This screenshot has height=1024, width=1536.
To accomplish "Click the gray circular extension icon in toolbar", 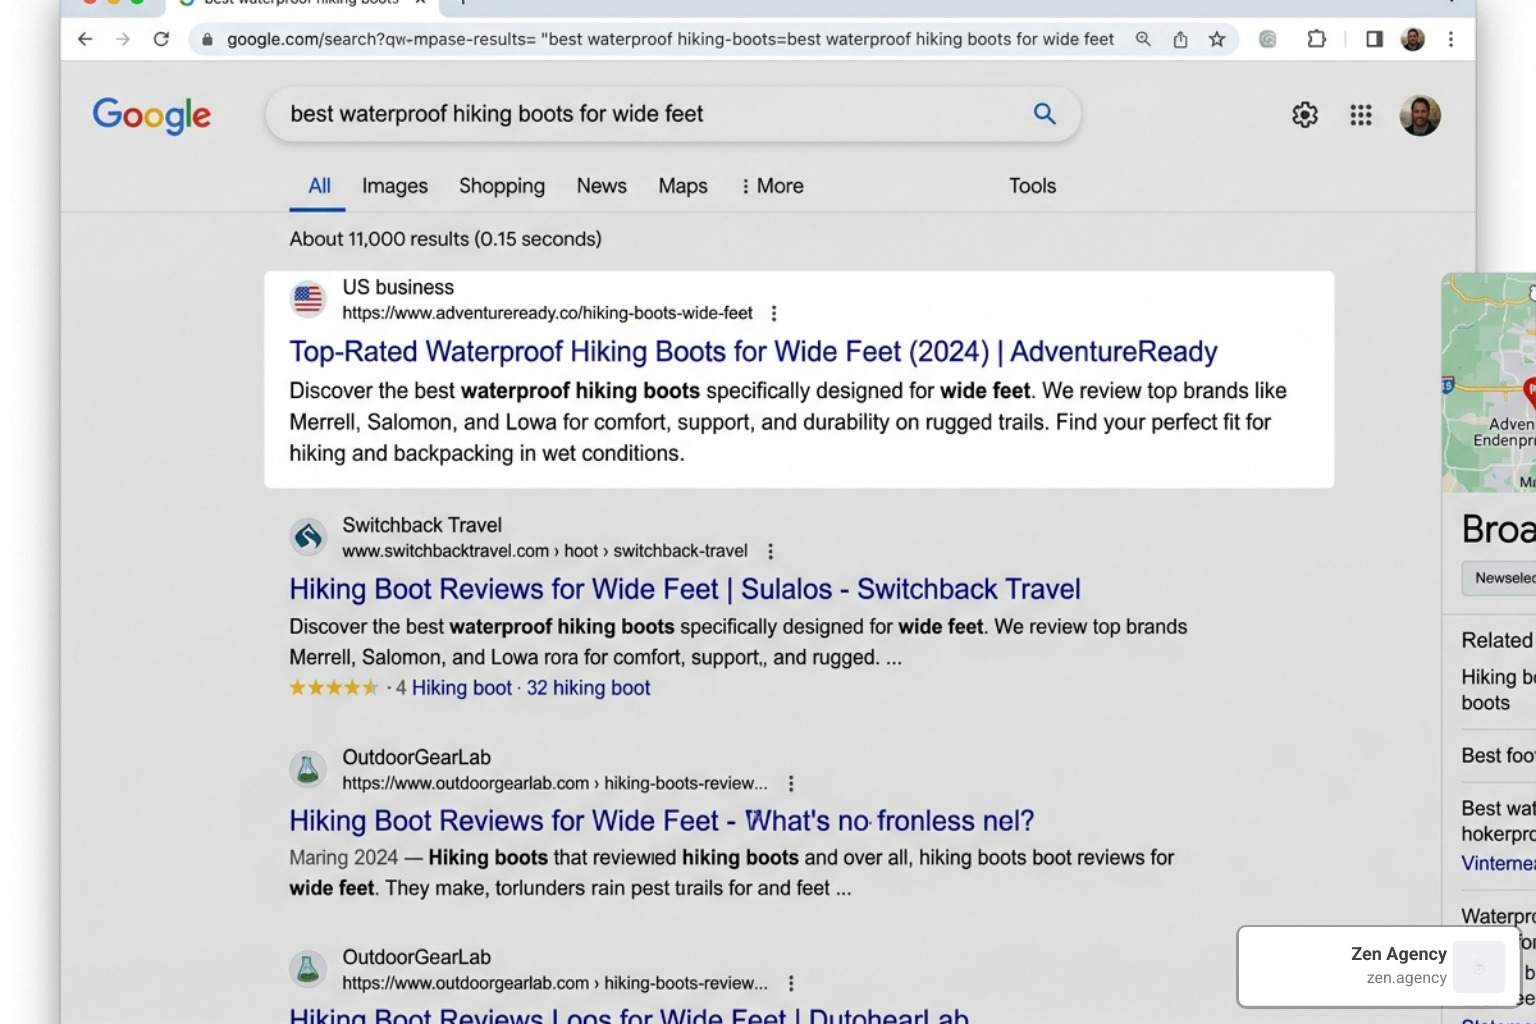I will (1268, 39).
